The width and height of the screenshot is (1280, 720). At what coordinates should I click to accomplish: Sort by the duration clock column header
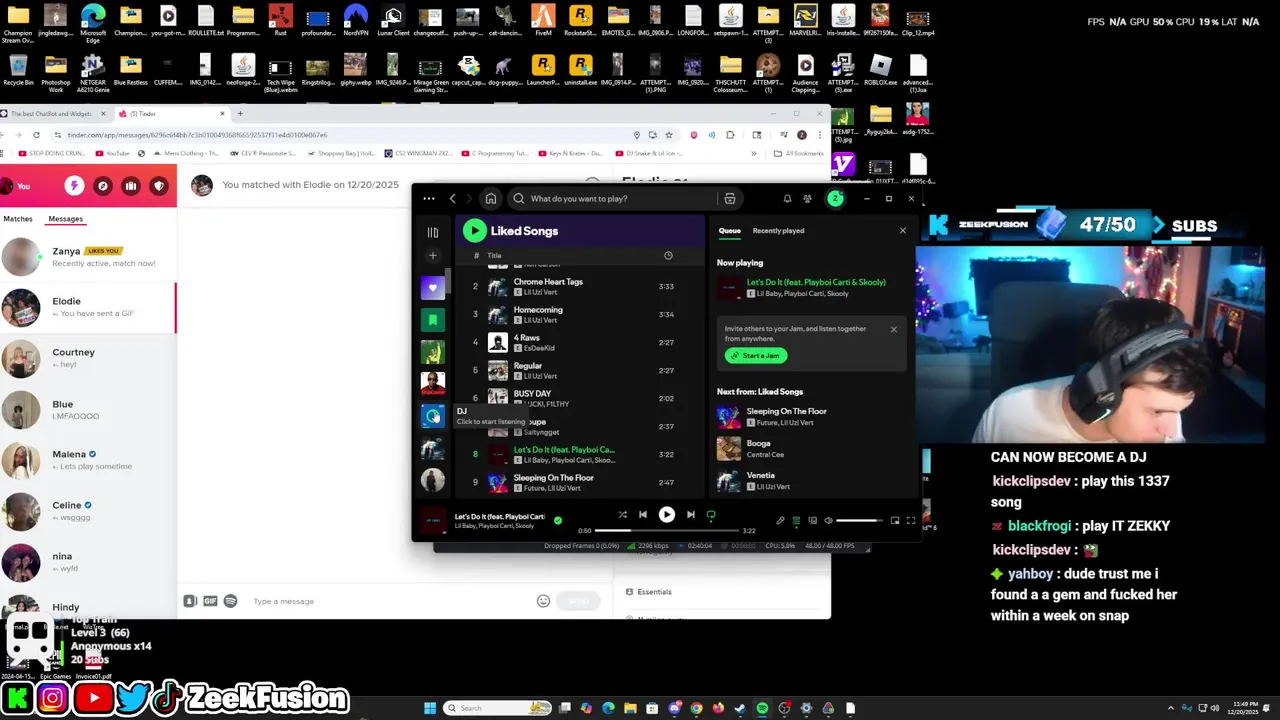click(x=668, y=256)
